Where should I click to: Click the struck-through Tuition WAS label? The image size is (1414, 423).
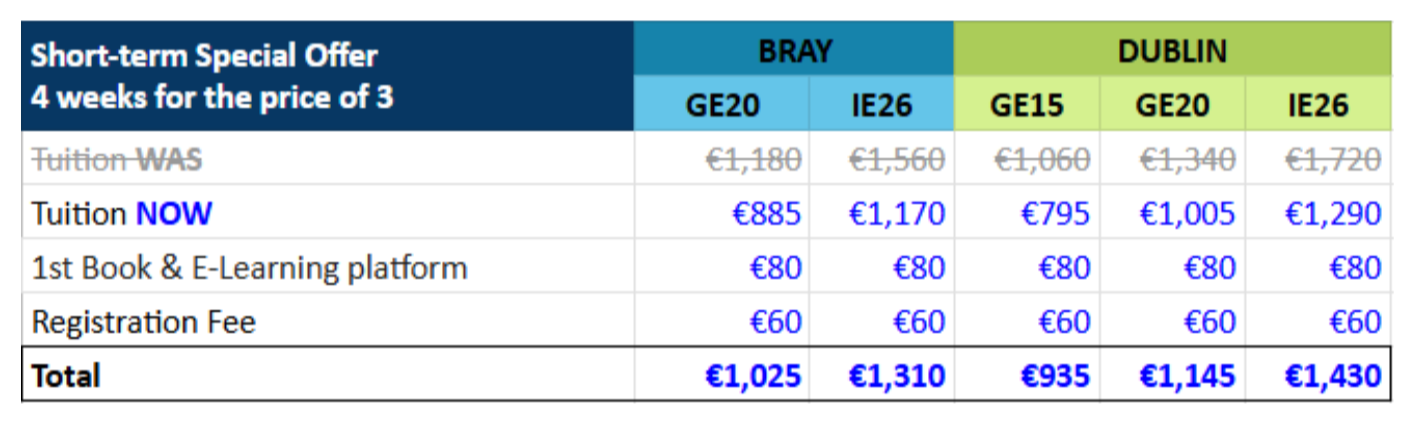pos(117,159)
